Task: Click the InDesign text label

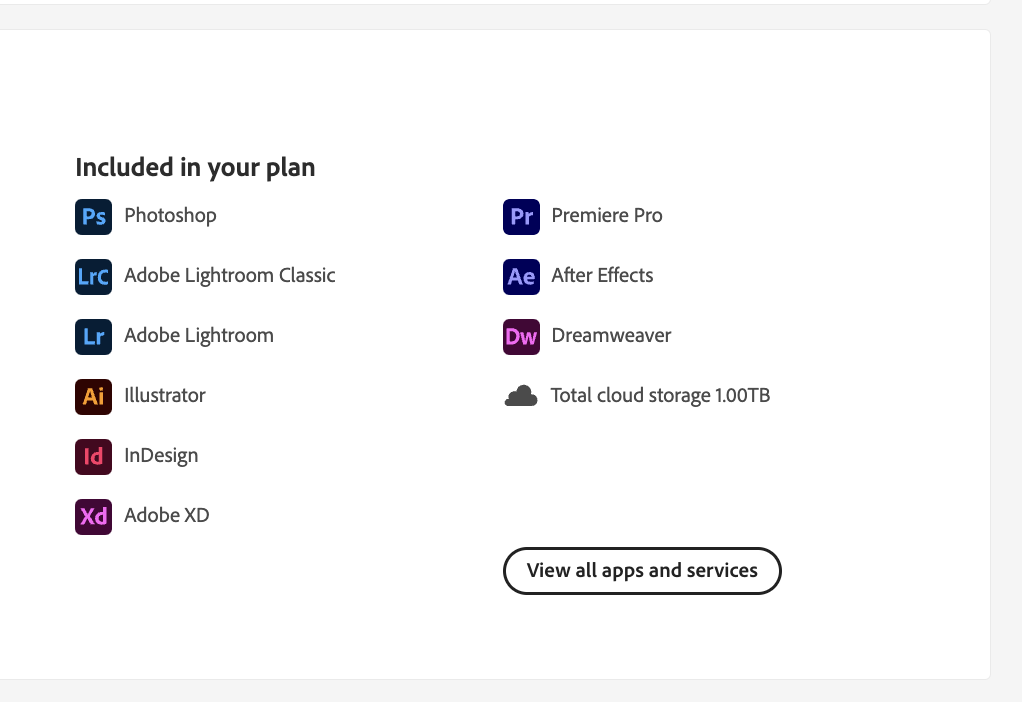Action: [161, 456]
